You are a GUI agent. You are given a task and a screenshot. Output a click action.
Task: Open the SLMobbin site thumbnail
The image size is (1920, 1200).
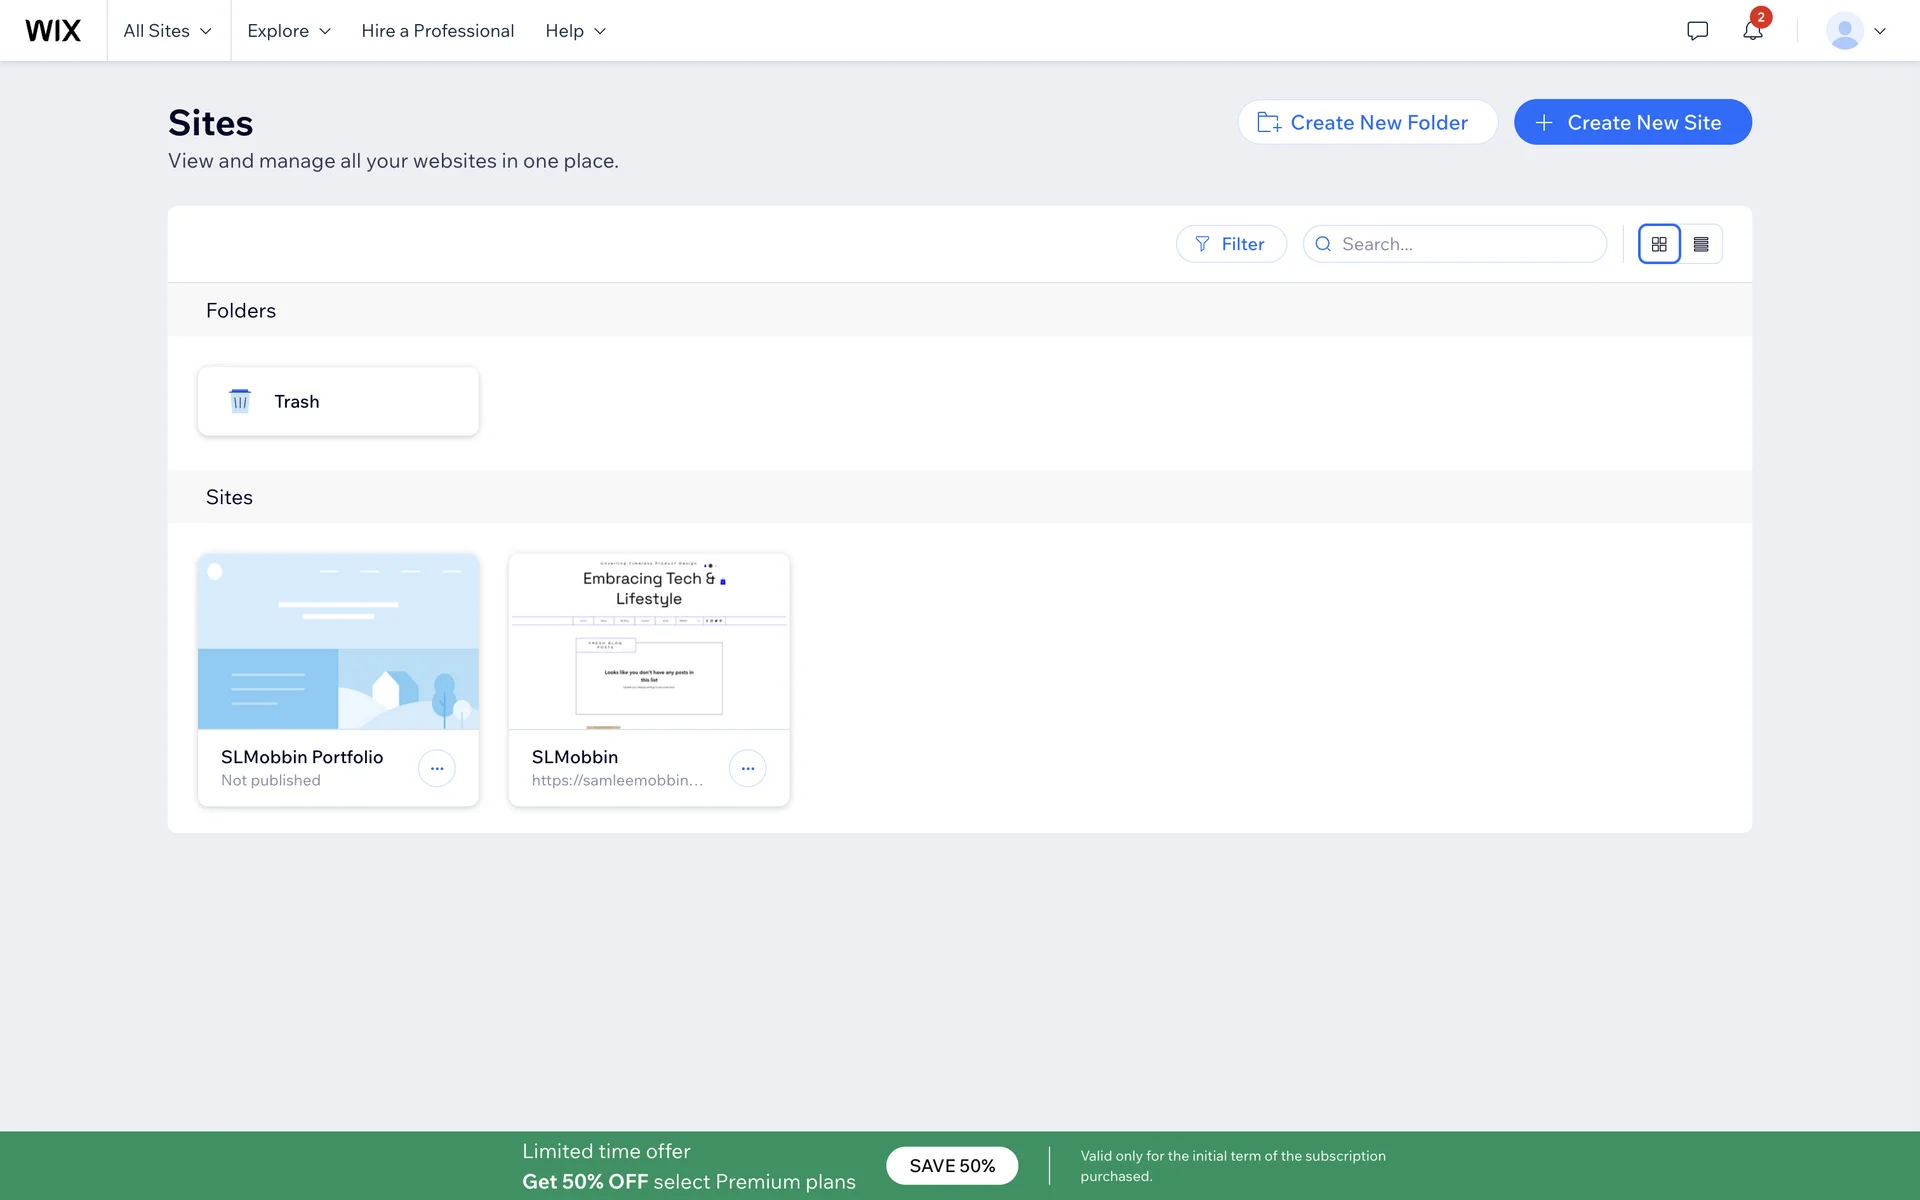tap(649, 642)
